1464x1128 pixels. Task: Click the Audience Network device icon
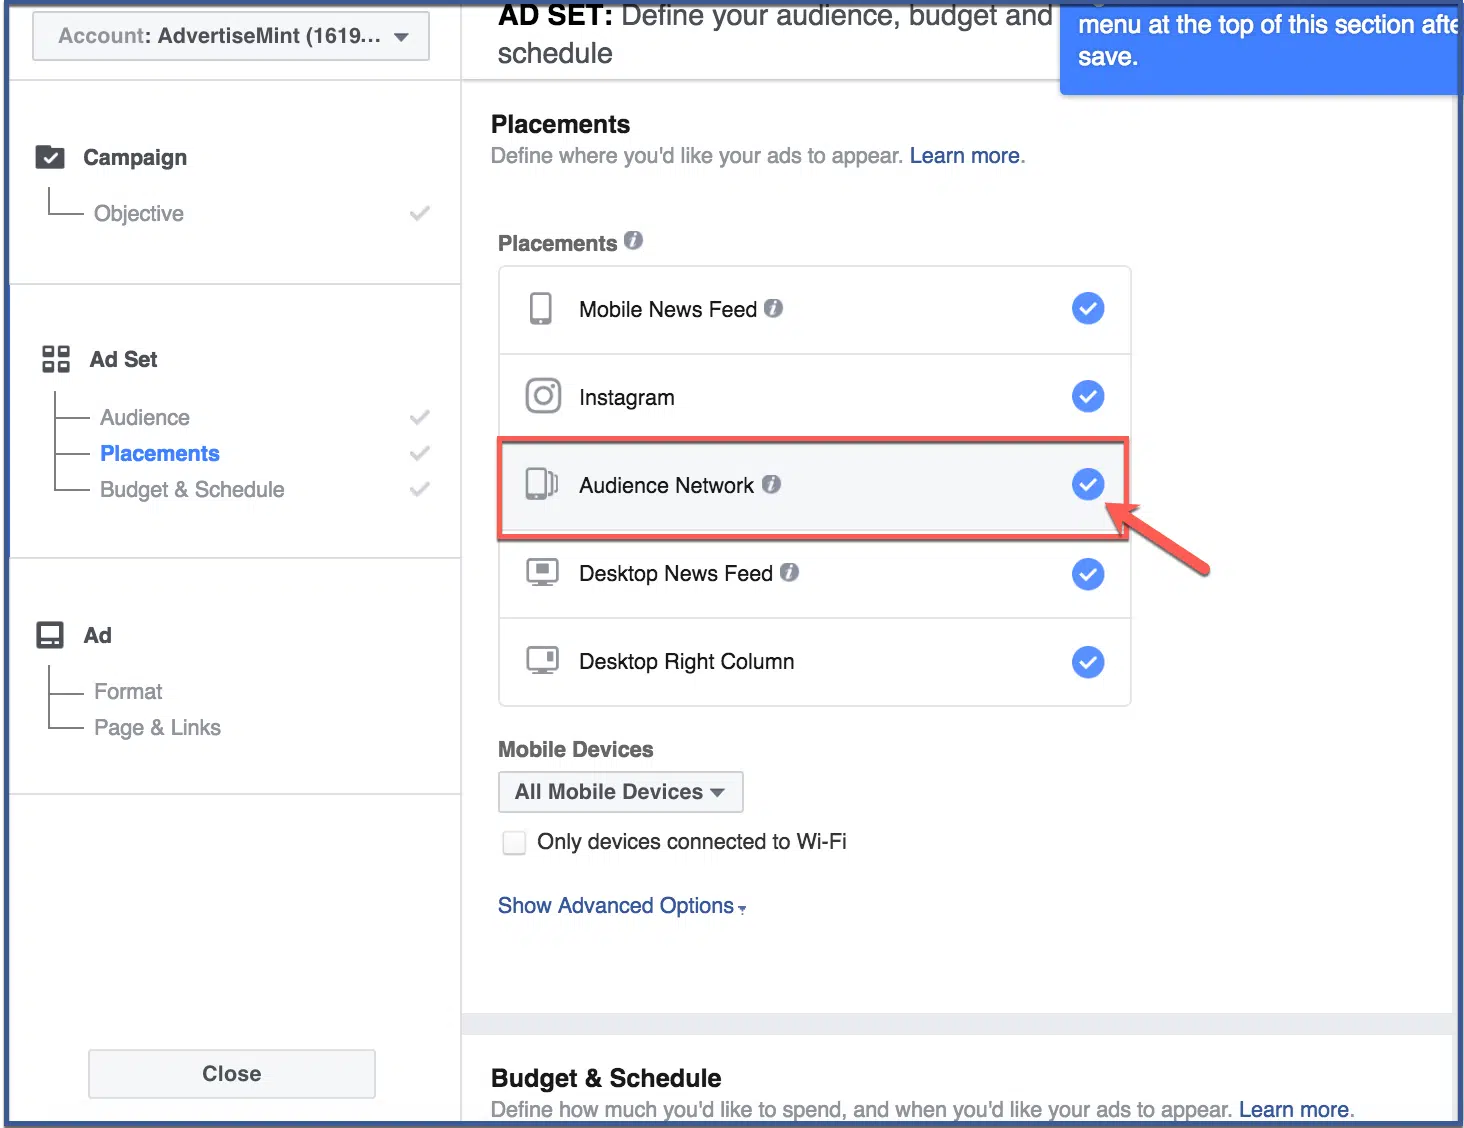point(541,485)
